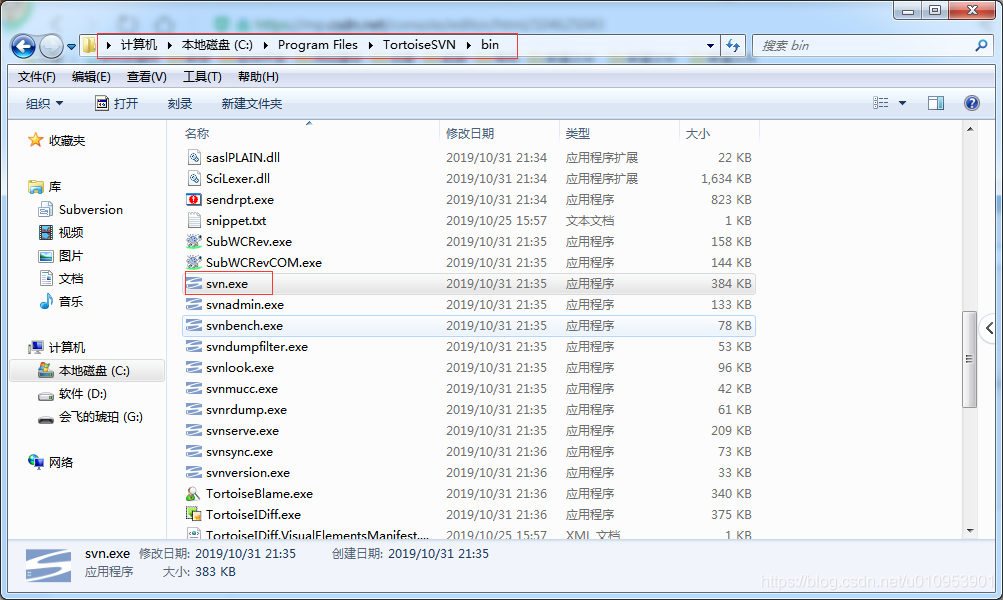Click SubWCRev.exe file icon
The width and height of the screenshot is (1003, 600).
(194, 242)
